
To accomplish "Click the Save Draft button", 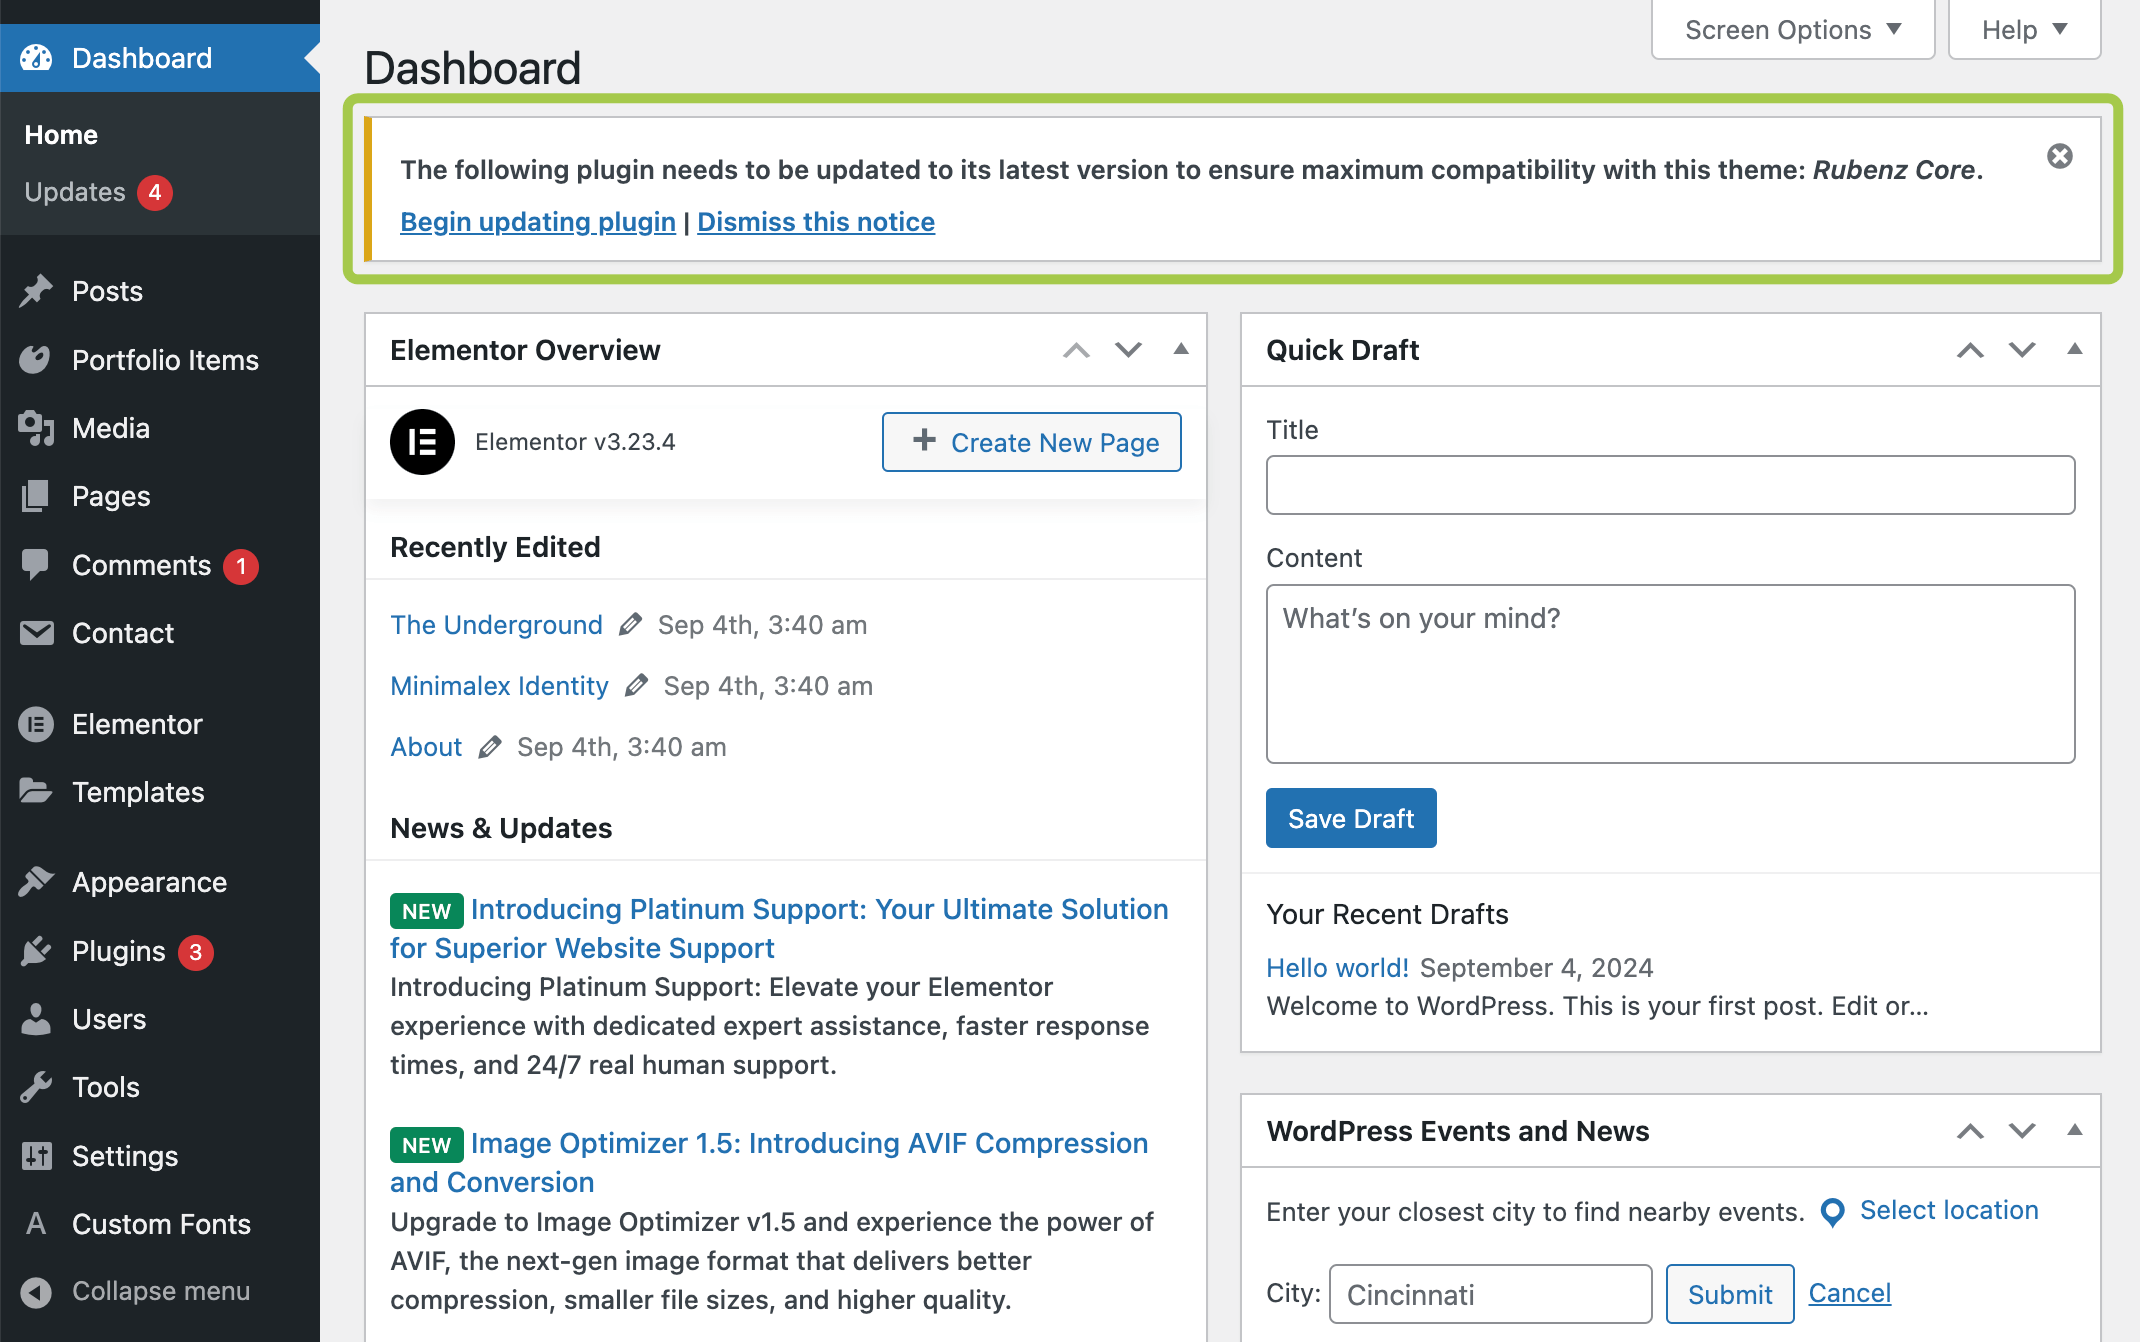I will click(x=1350, y=818).
